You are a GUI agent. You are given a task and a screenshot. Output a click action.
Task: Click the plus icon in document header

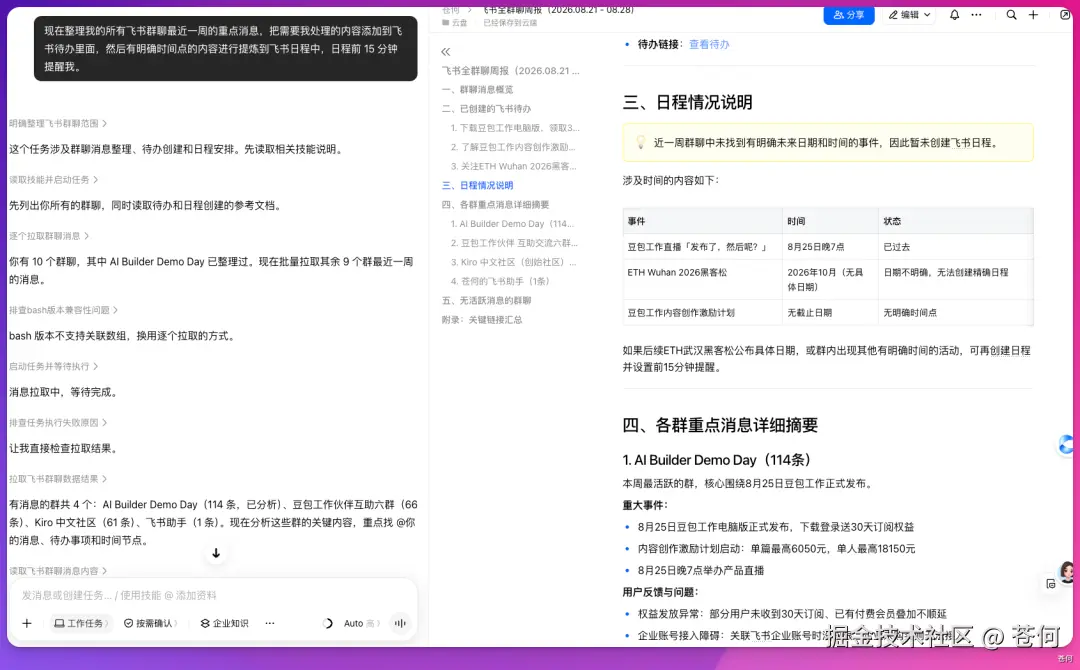pos(1033,14)
